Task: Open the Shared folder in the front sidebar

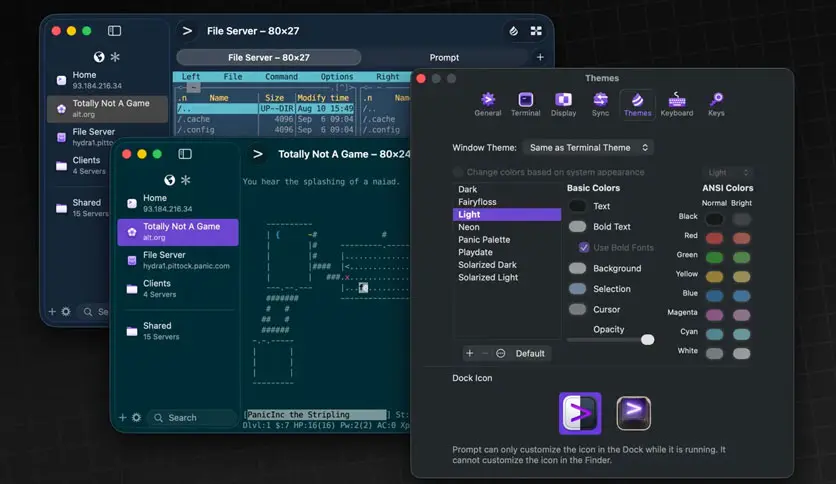Action: (x=178, y=331)
